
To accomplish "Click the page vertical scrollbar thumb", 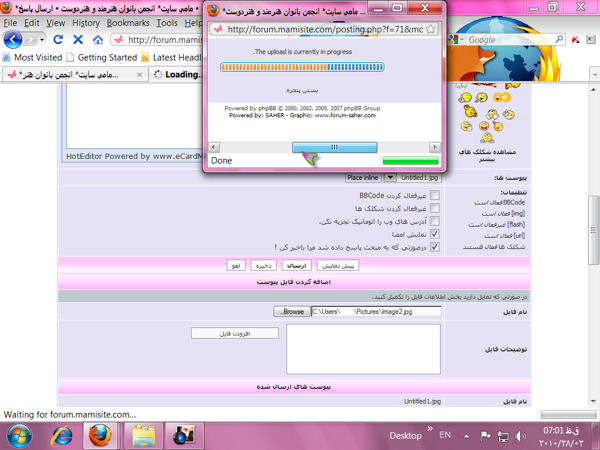I will pyautogui.click(x=593, y=230).
